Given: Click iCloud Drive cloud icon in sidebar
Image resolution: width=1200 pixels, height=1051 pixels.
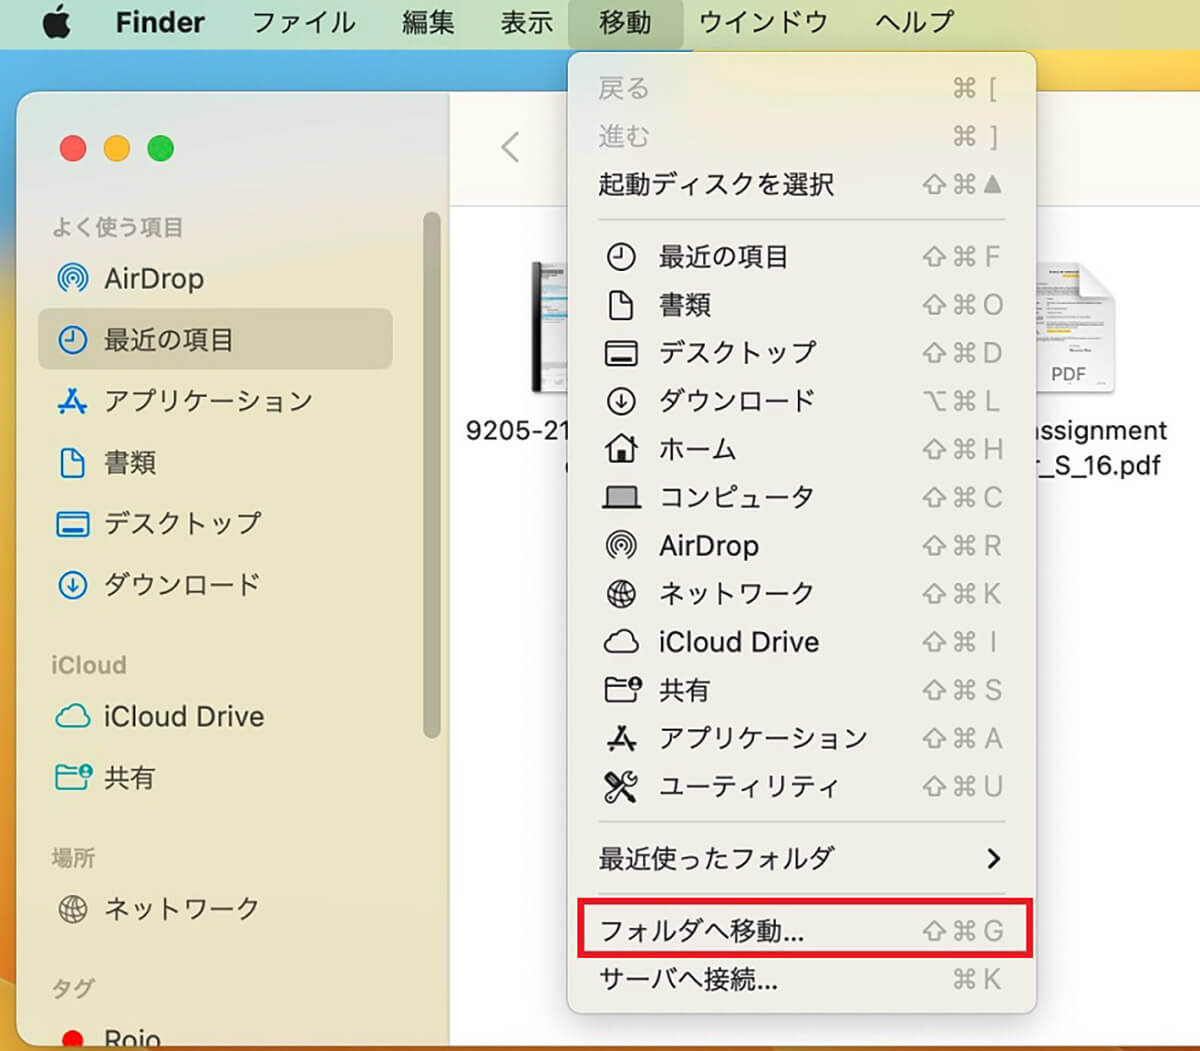Looking at the screenshot, I should point(72,716).
